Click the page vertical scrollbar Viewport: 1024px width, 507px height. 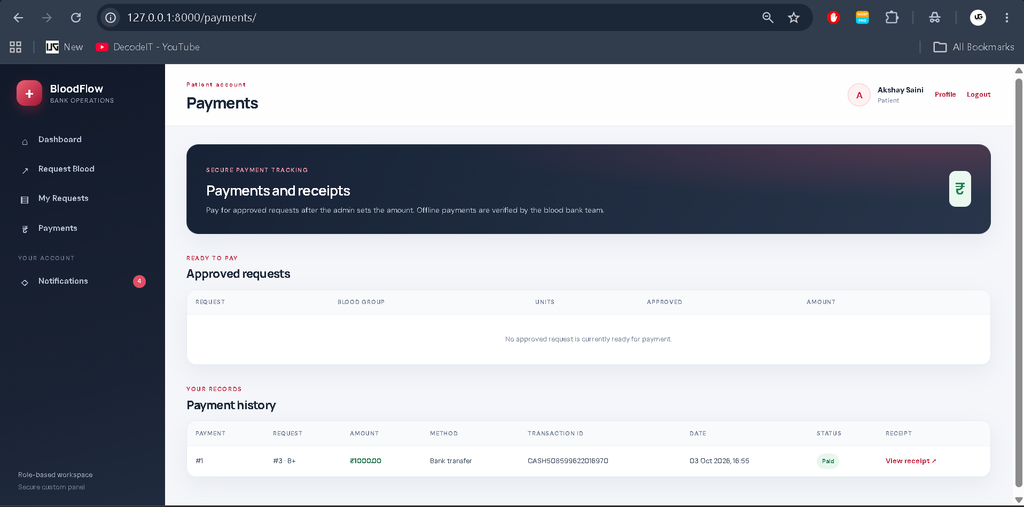[1018, 281]
